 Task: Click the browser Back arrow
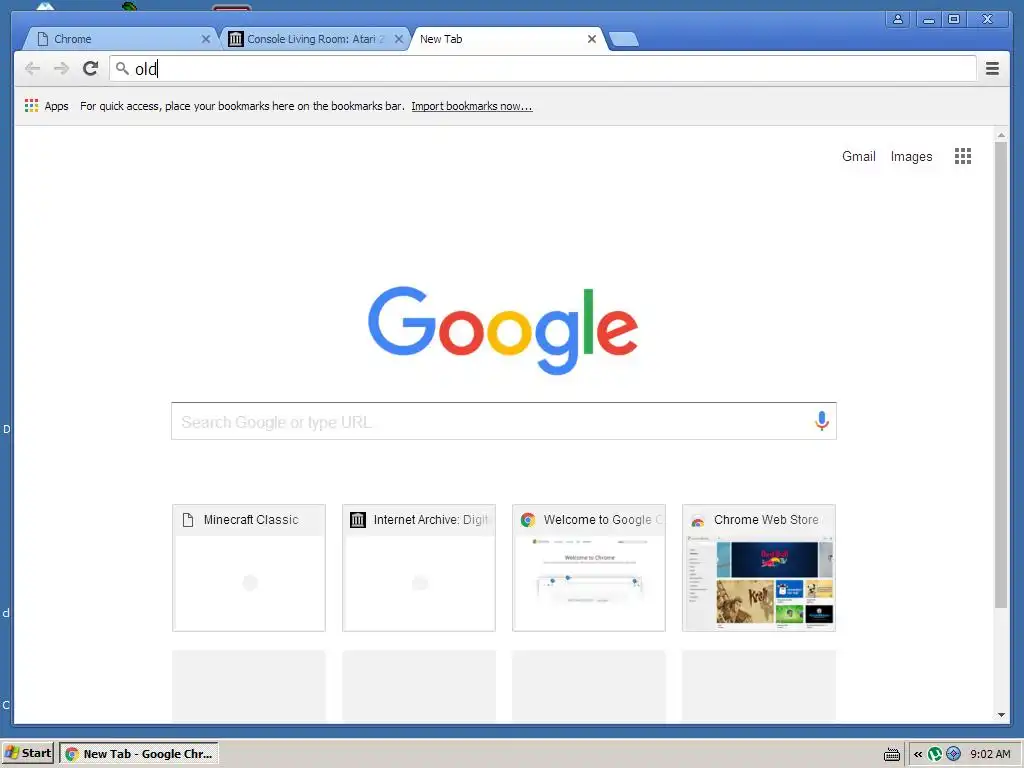(x=32, y=68)
